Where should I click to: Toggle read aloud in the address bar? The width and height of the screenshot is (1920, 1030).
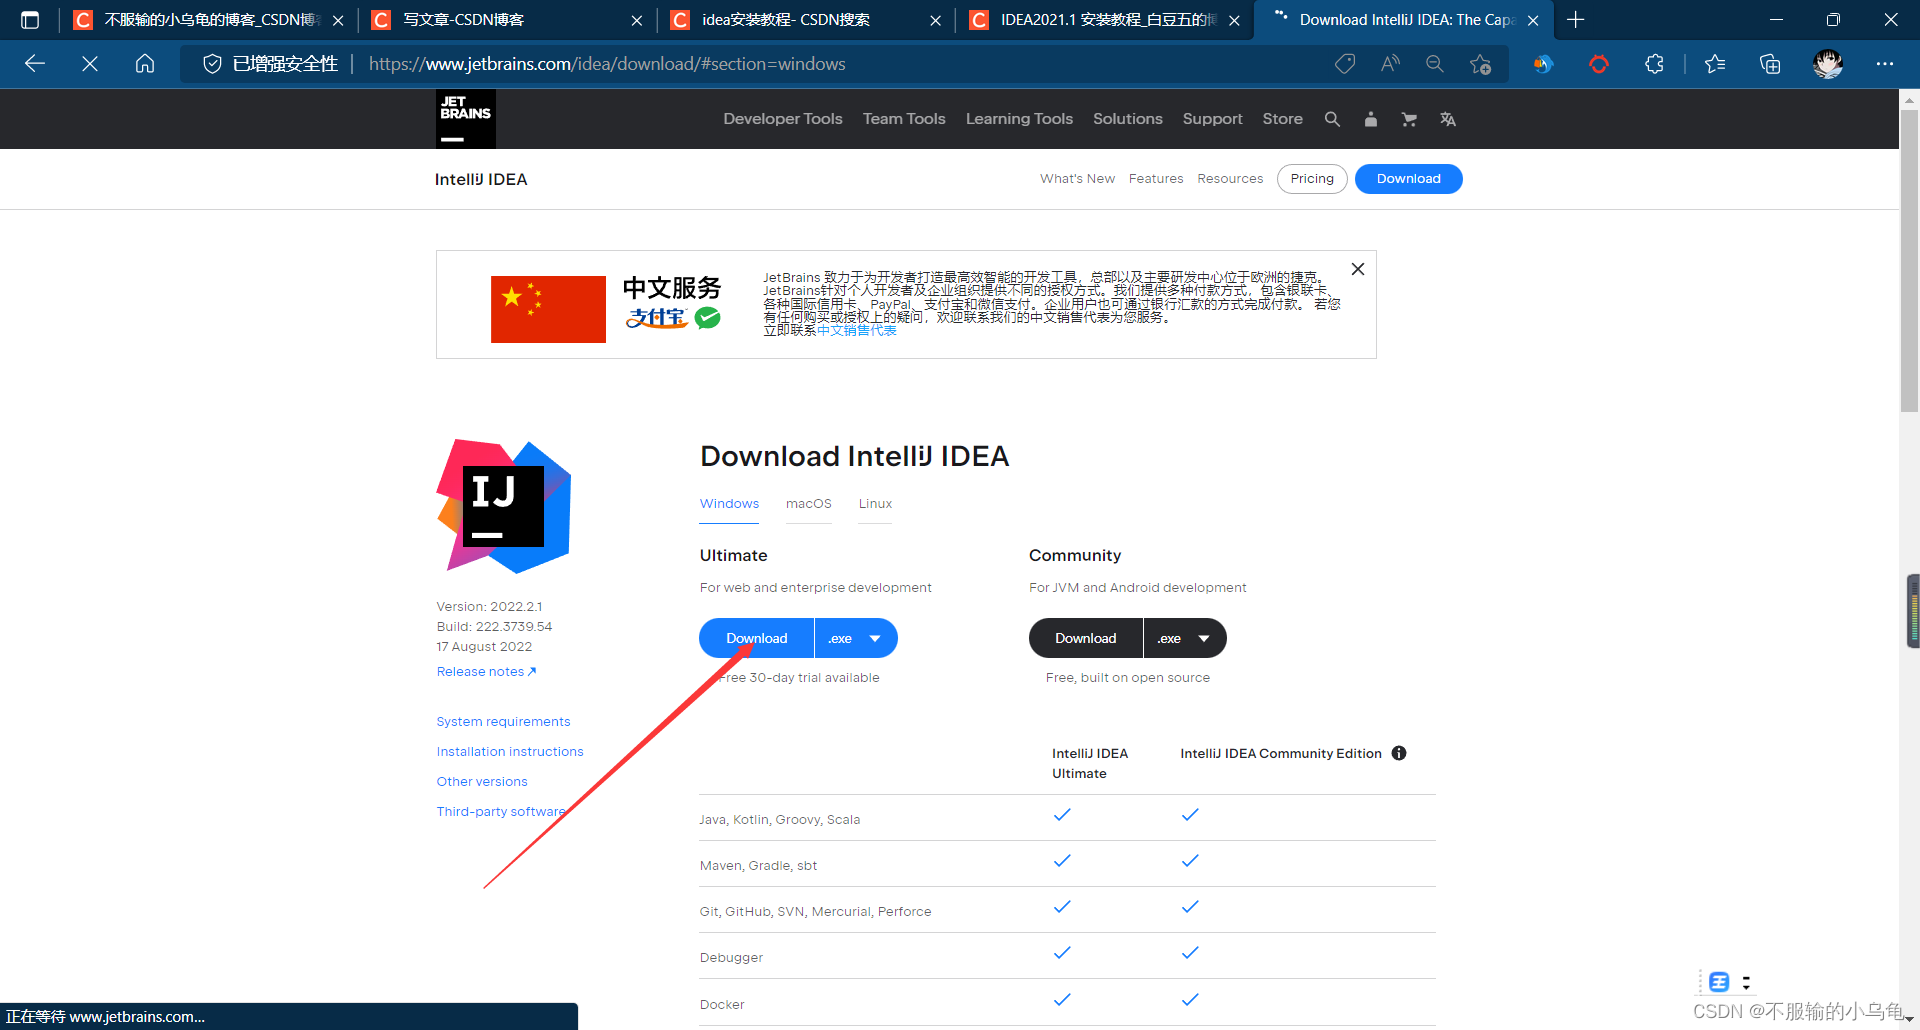(1390, 64)
